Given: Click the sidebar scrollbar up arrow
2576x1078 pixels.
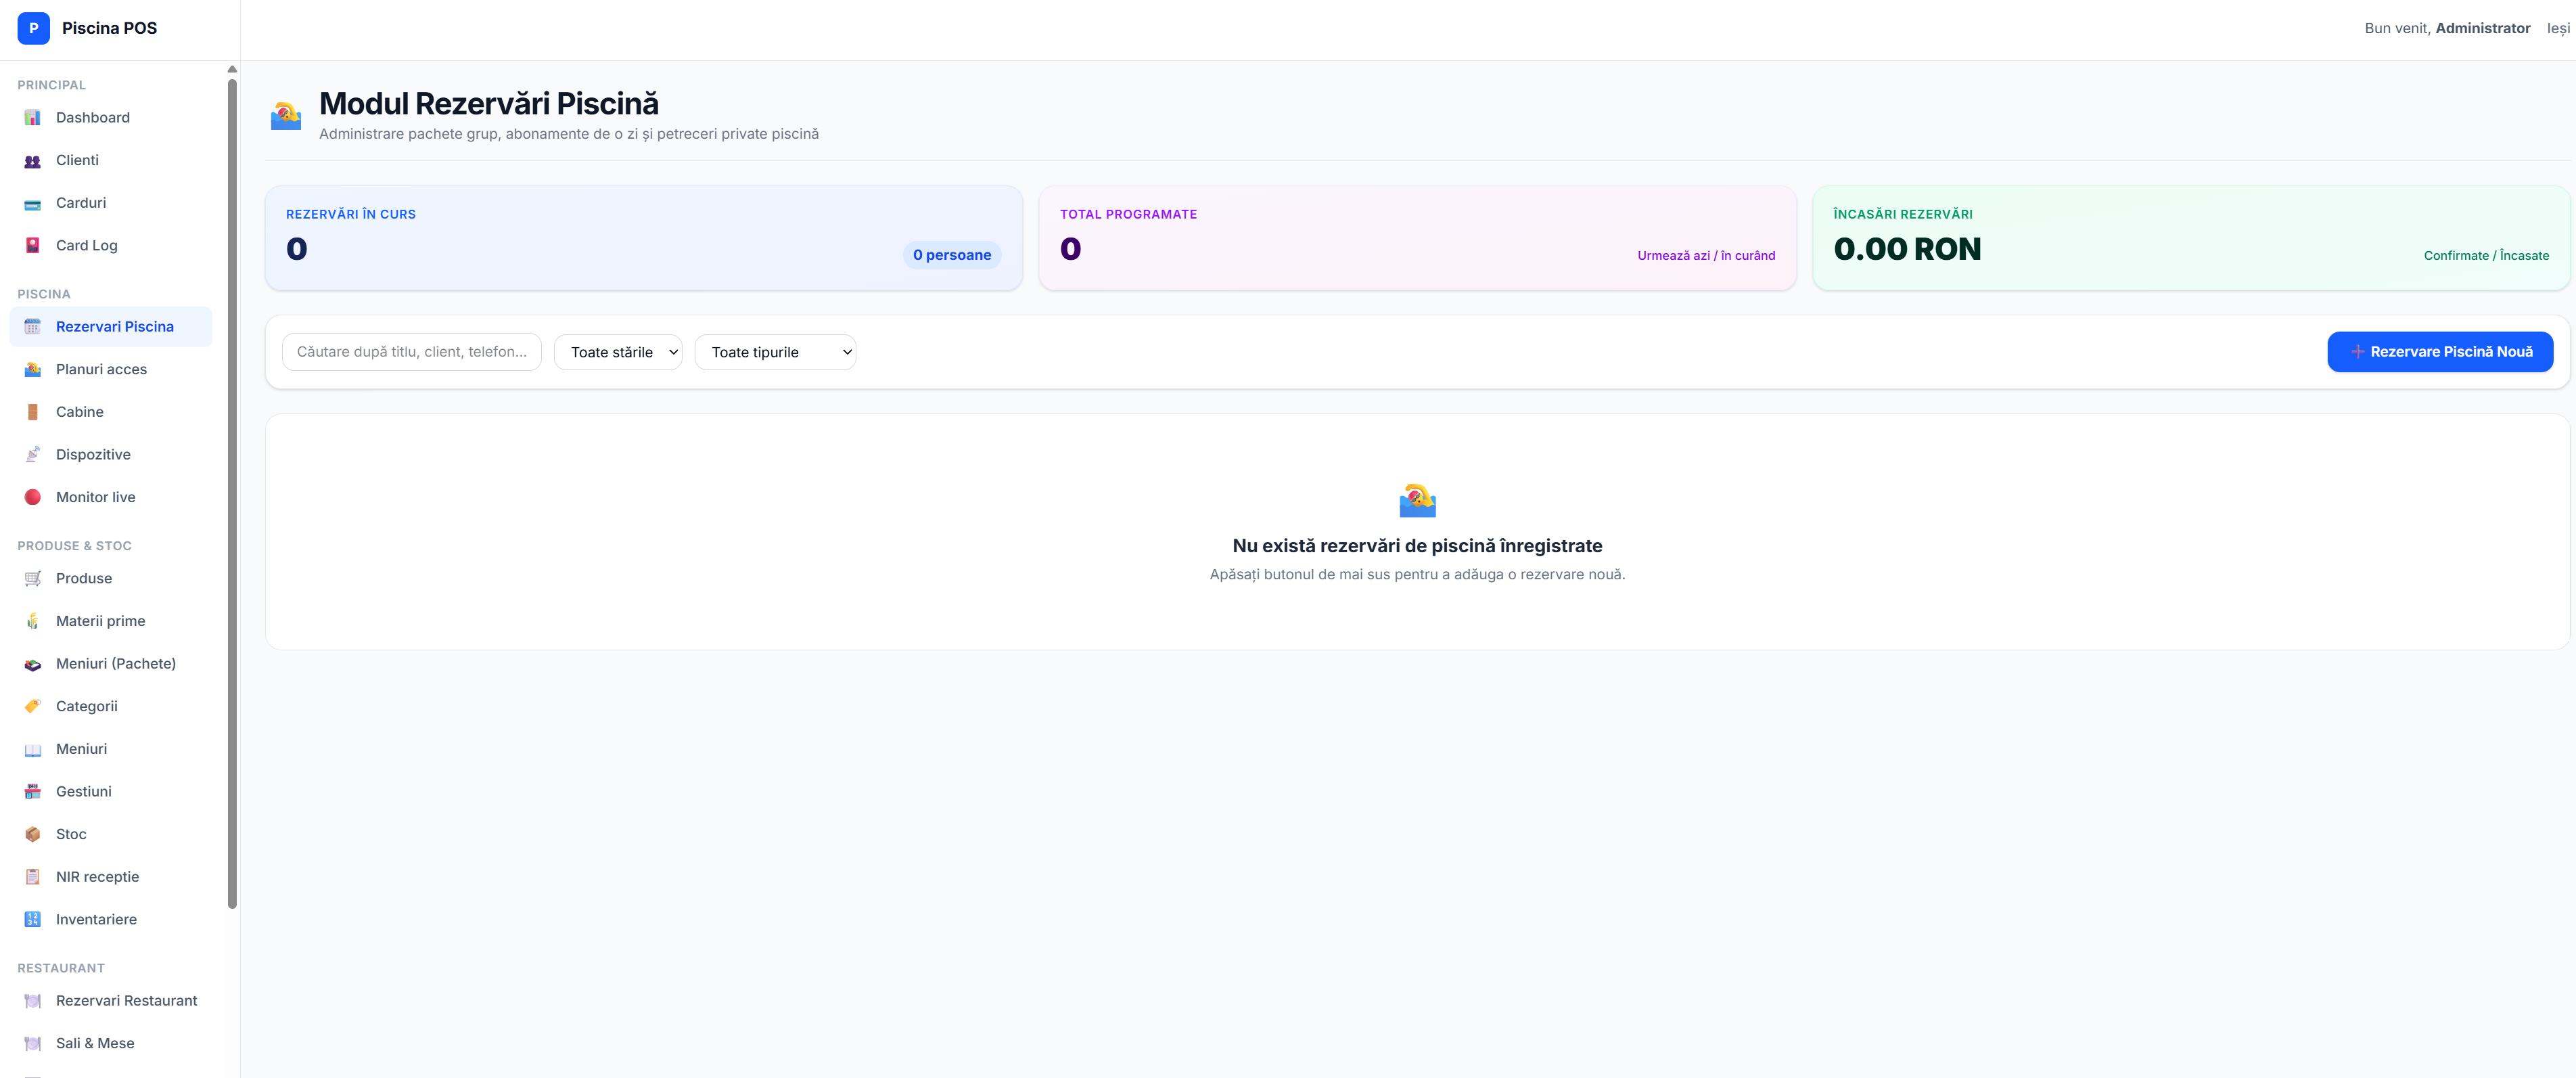Looking at the screenshot, I should 232,69.
